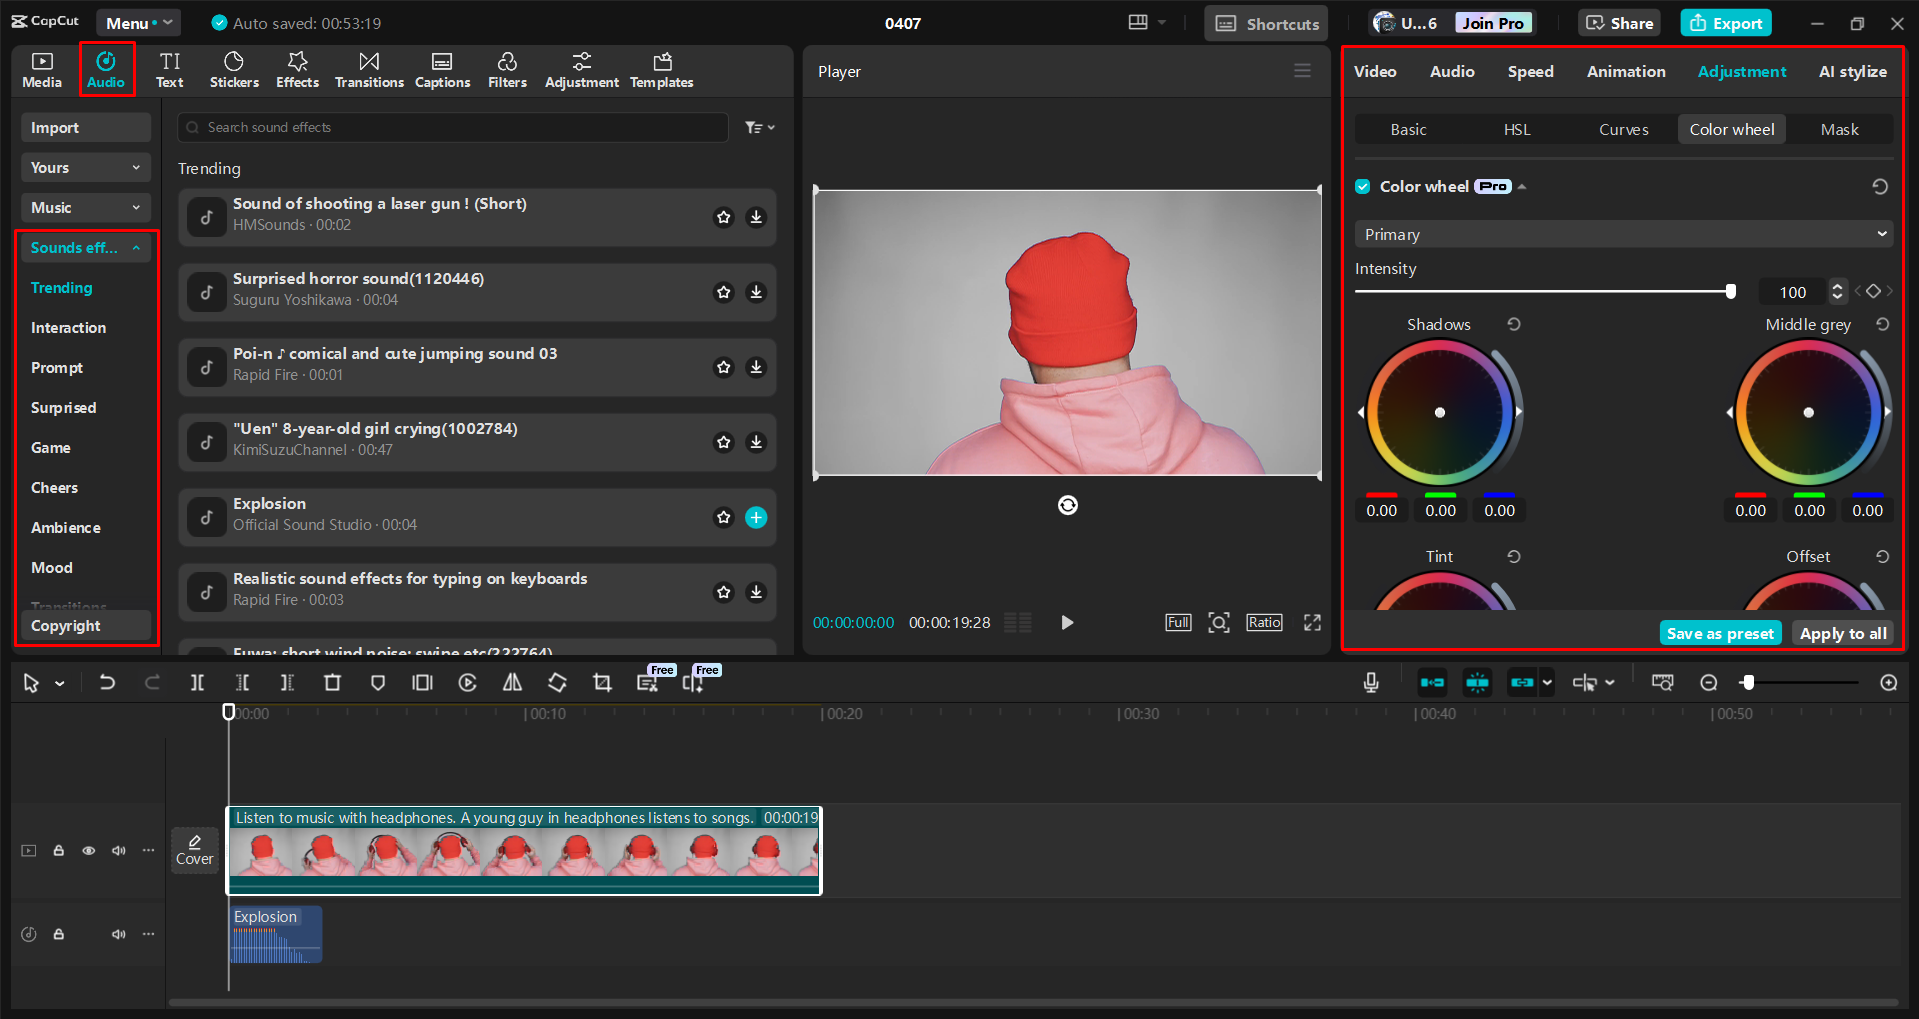Click the Apply to all button
Viewport: 1919px width, 1019px height.
(1842, 633)
